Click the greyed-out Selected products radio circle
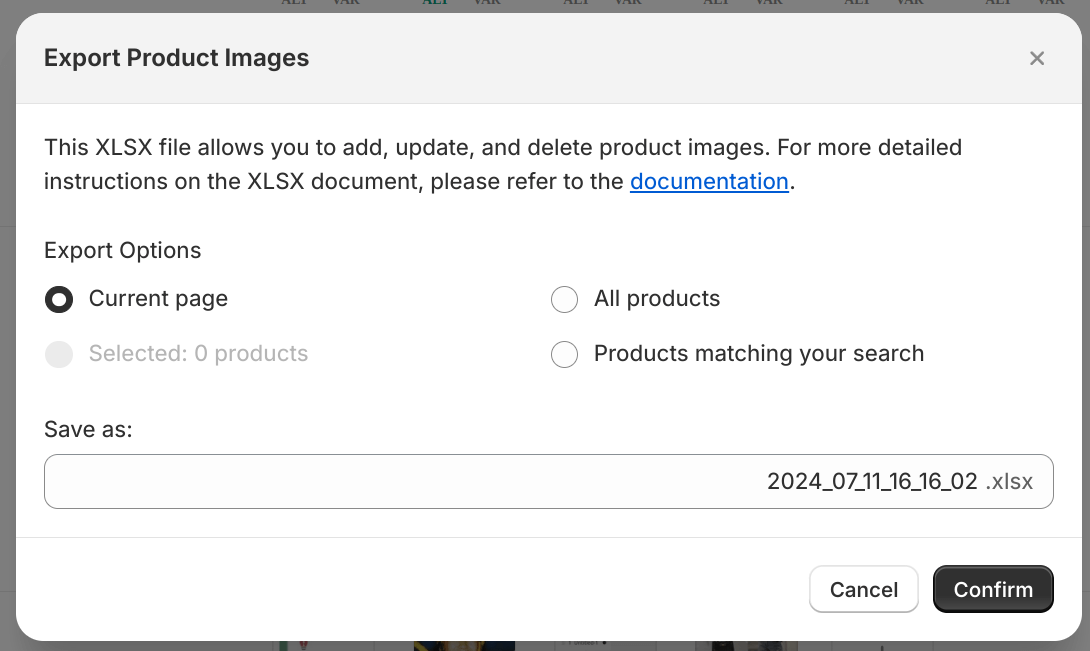 [x=59, y=354]
